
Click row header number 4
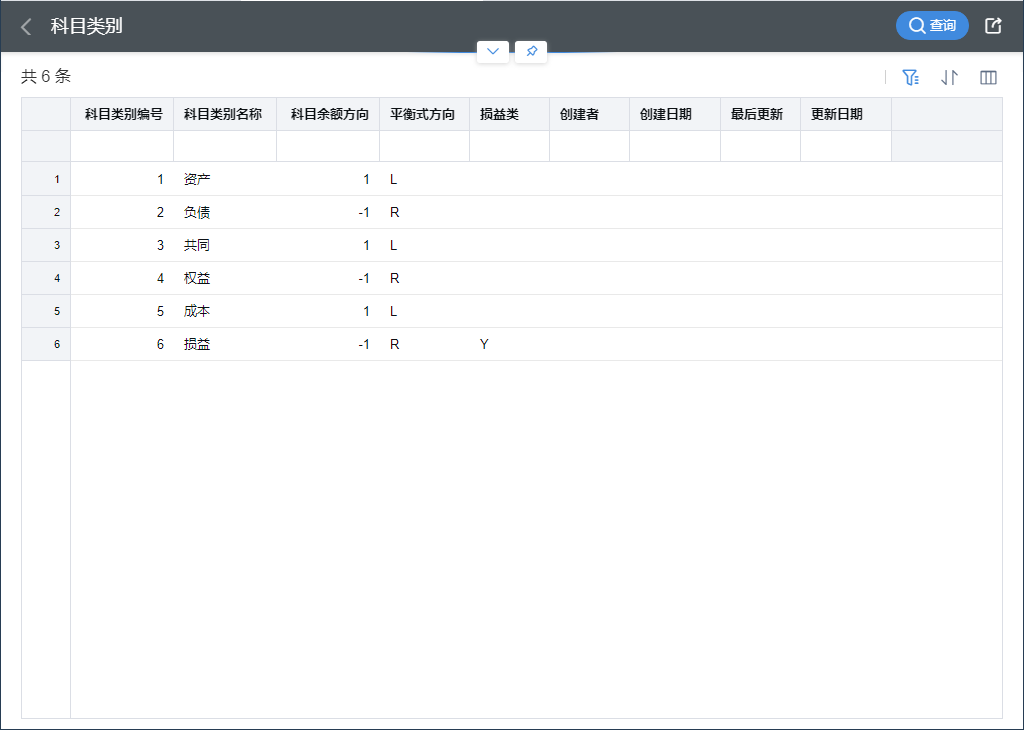click(46, 278)
